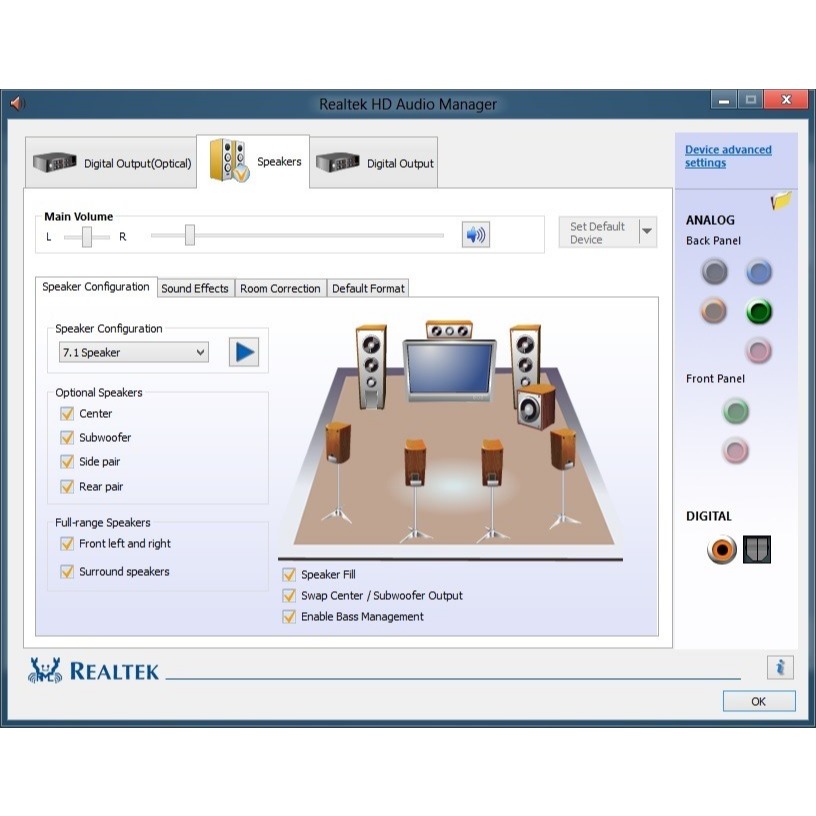Click the L/R balance slider thumb
816x816 pixels.
coord(87,237)
